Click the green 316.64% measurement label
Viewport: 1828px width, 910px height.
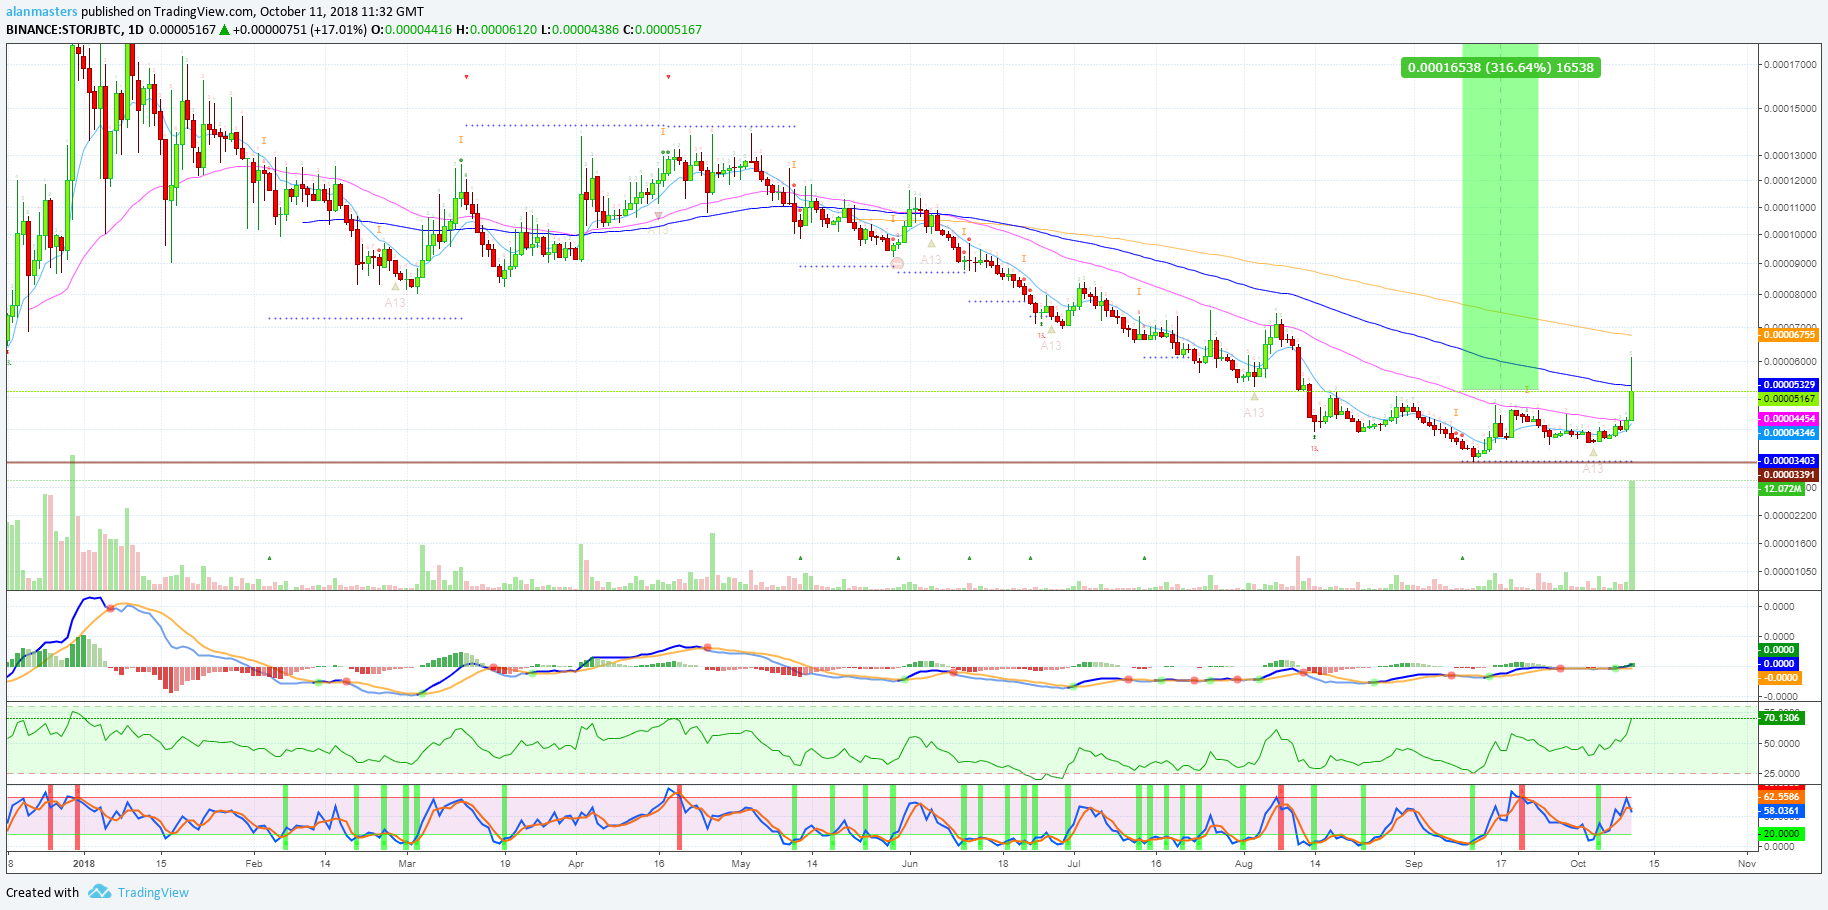(x=1500, y=67)
